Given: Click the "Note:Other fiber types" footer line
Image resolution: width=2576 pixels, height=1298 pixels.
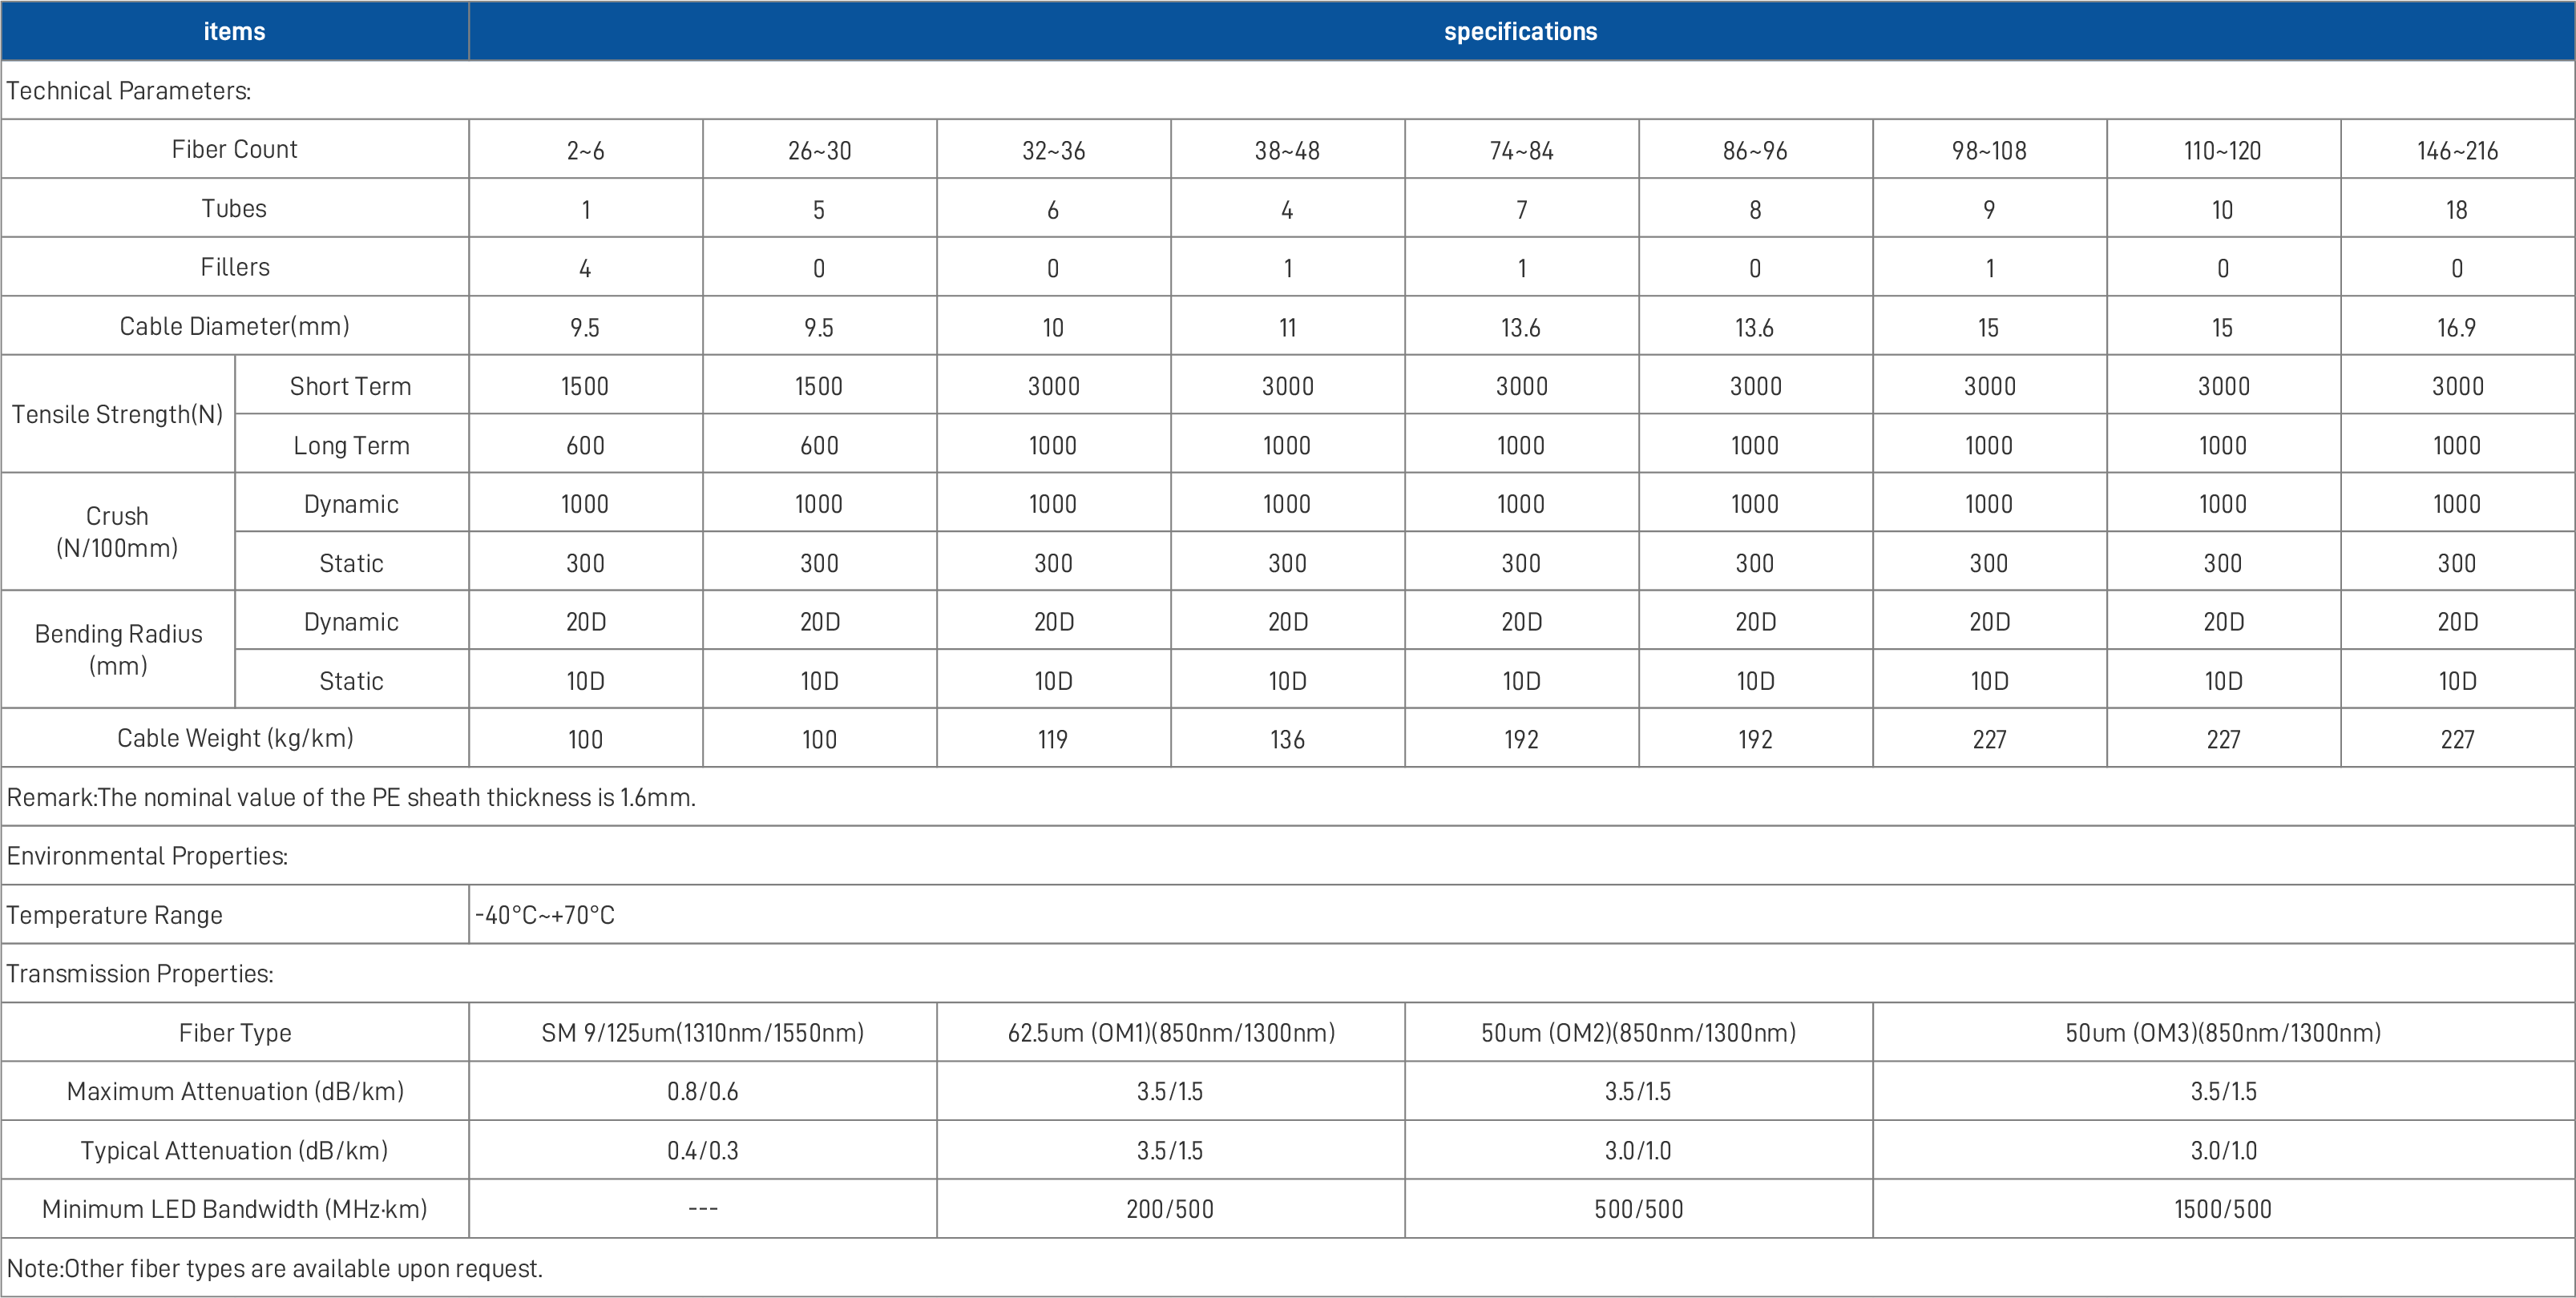Looking at the screenshot, I should (275, 1268).
